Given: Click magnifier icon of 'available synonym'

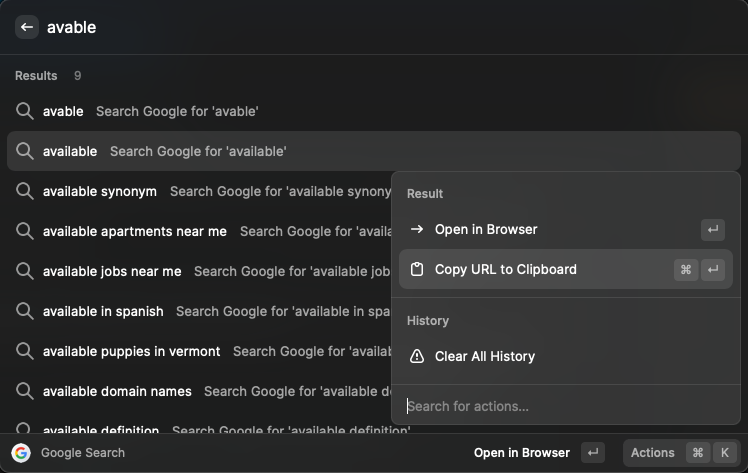Looking at the screenshot, I should (x=24, y=191).
